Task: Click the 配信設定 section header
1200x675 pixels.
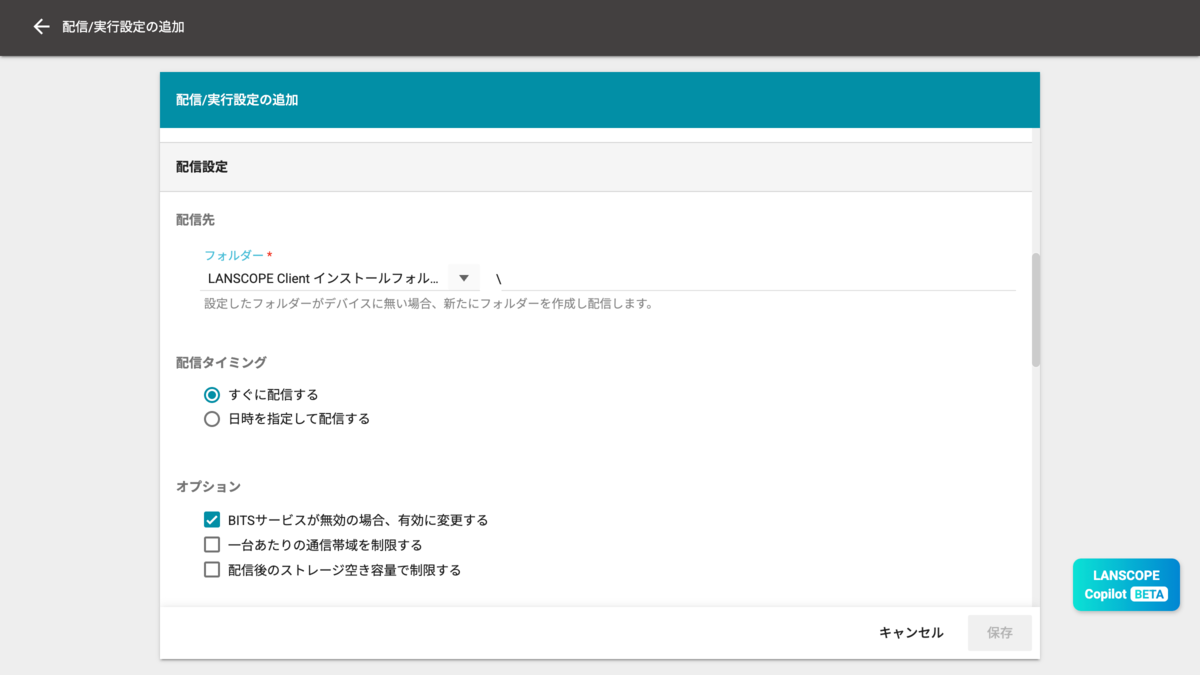Action: pos(596,167)
